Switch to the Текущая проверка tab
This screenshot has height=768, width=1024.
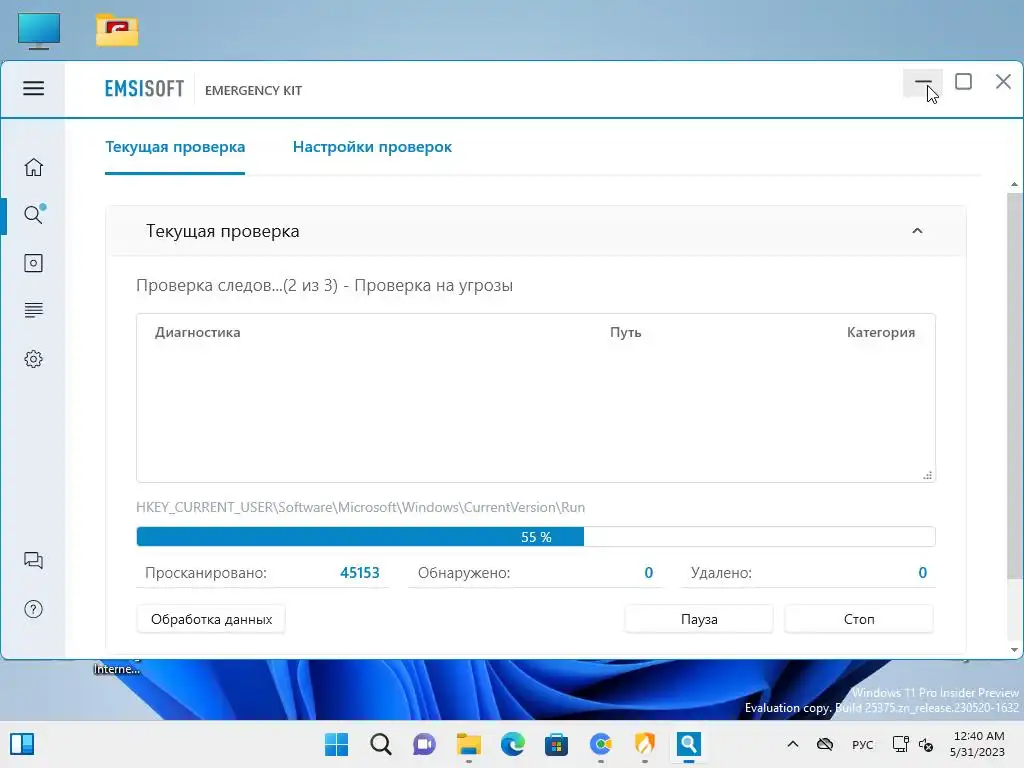tap(175, 147)
